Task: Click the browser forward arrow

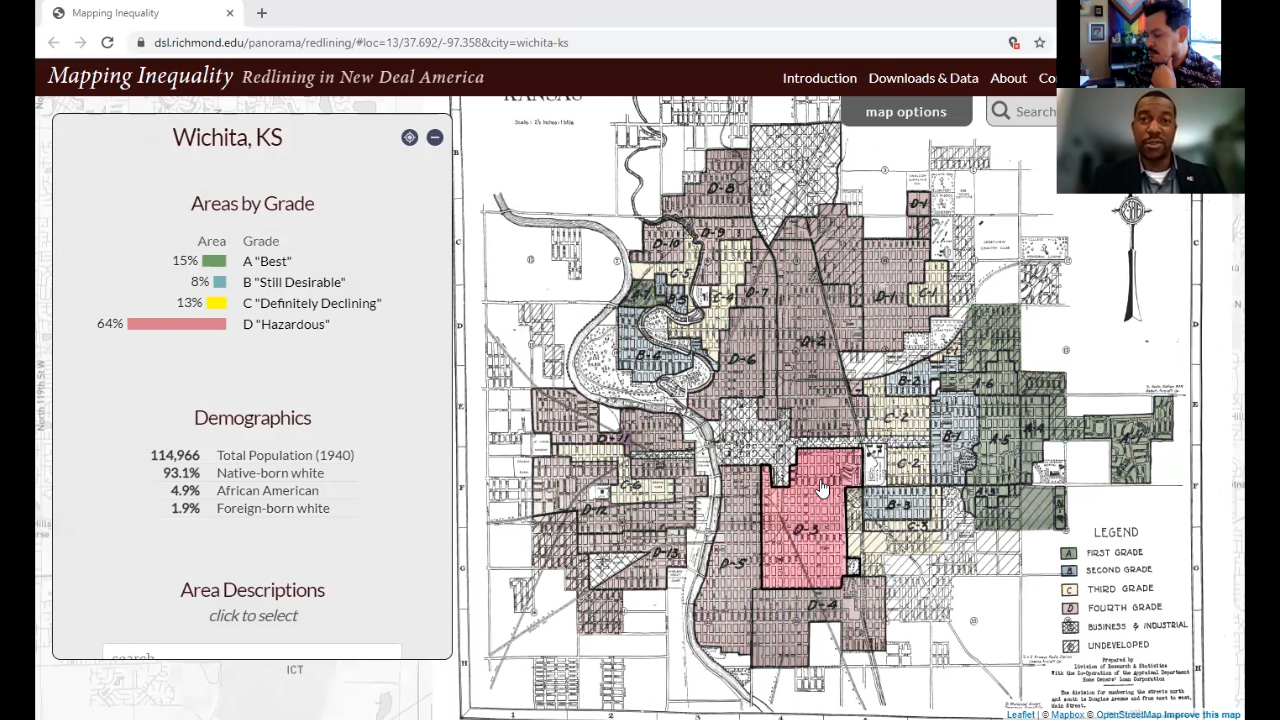Action: (81, 43)
